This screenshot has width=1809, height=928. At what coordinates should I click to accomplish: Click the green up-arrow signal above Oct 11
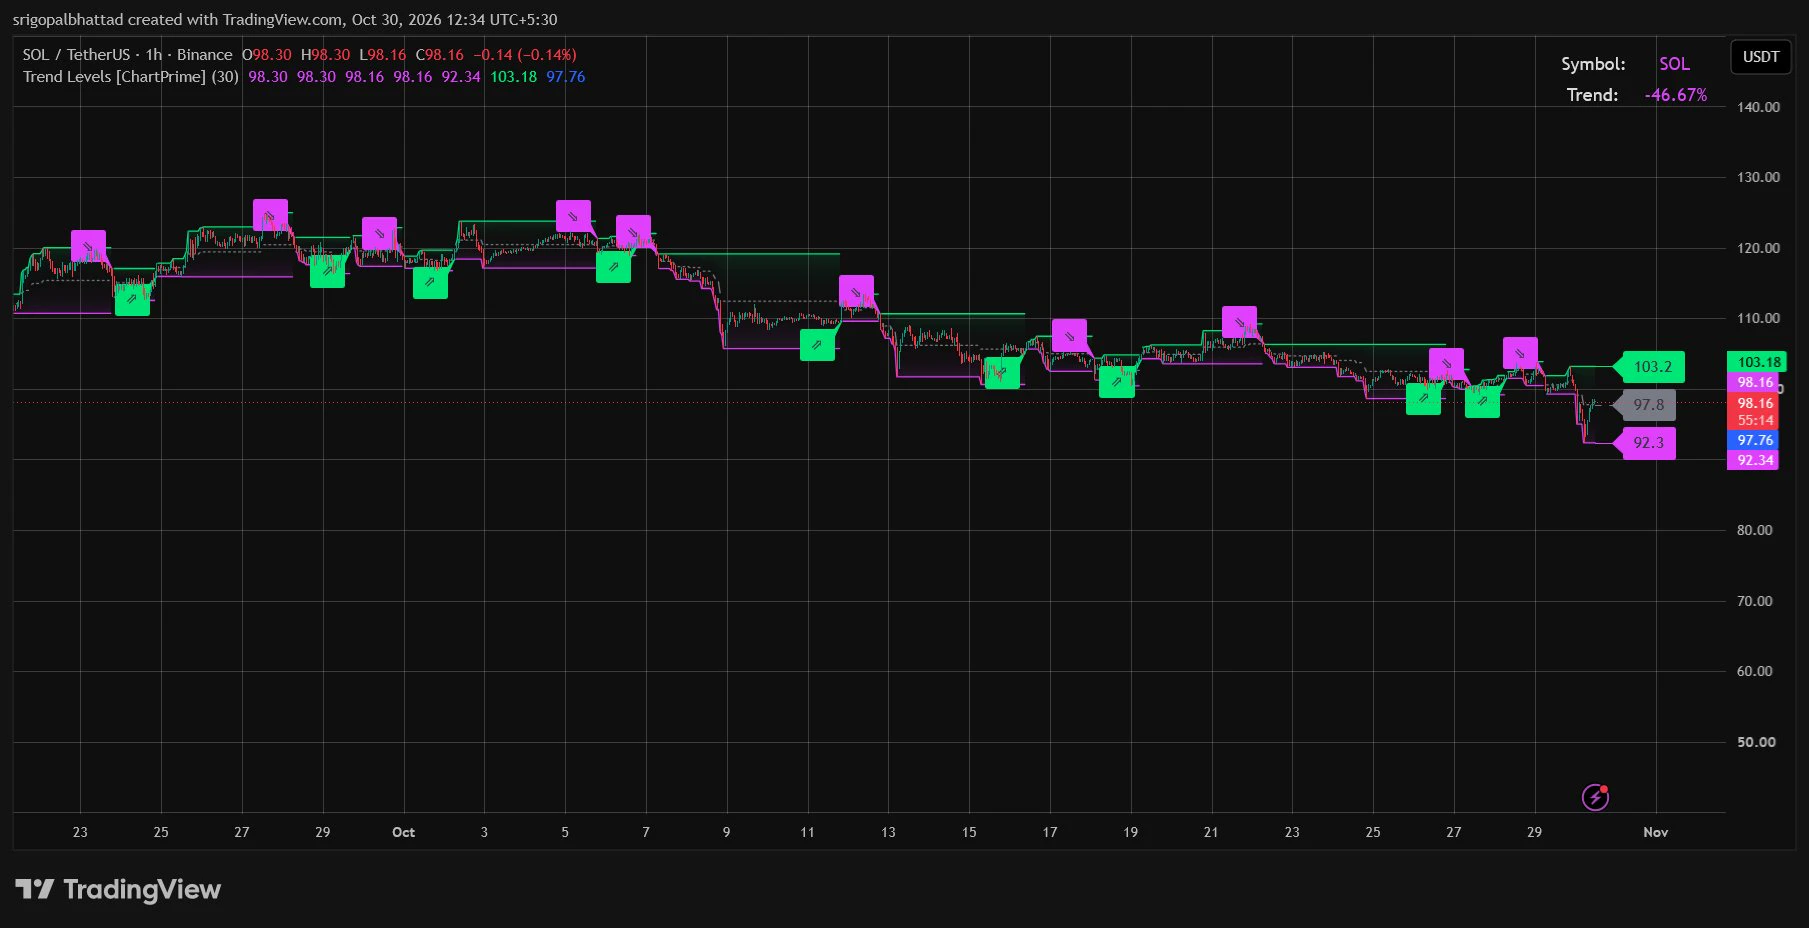(817, 345)
